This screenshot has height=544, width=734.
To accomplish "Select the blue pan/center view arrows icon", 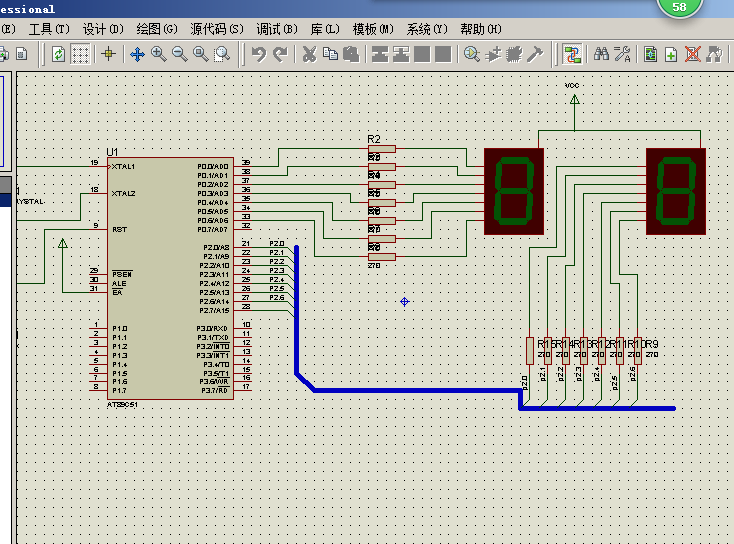I will pos(137,54).
